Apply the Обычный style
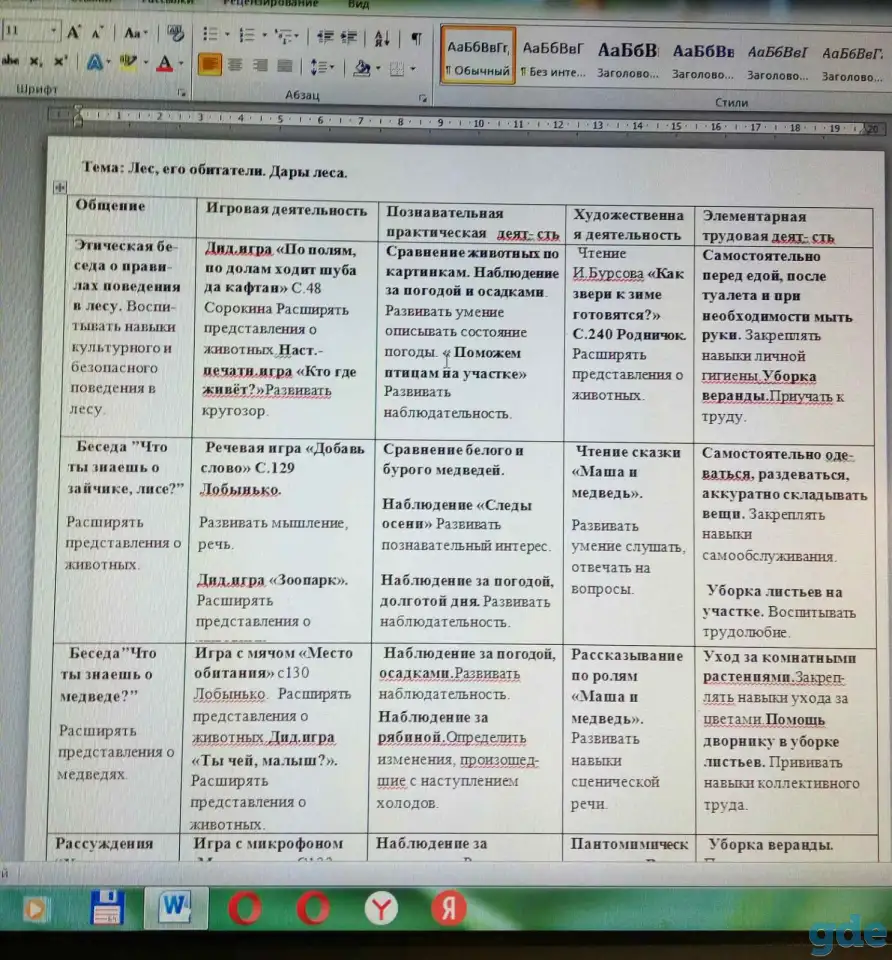This screenshot has height=960, width=892. pos(478,56)
